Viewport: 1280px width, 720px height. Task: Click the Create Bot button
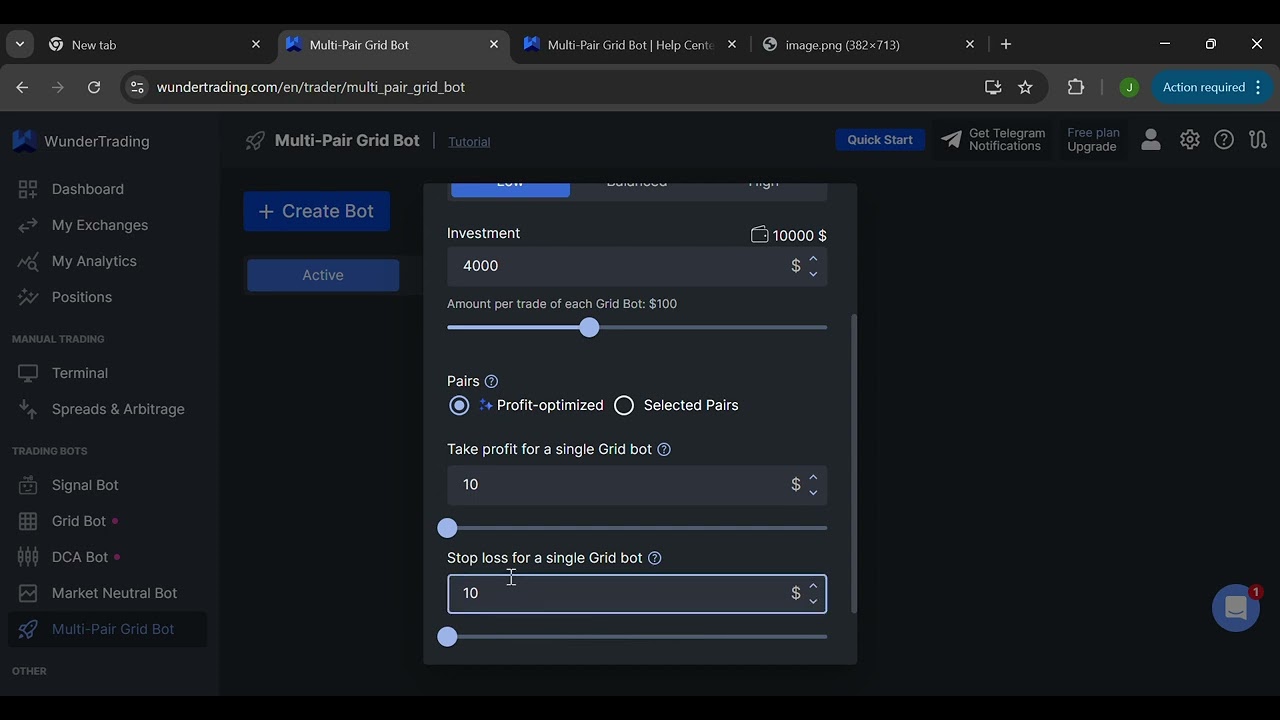316,211
